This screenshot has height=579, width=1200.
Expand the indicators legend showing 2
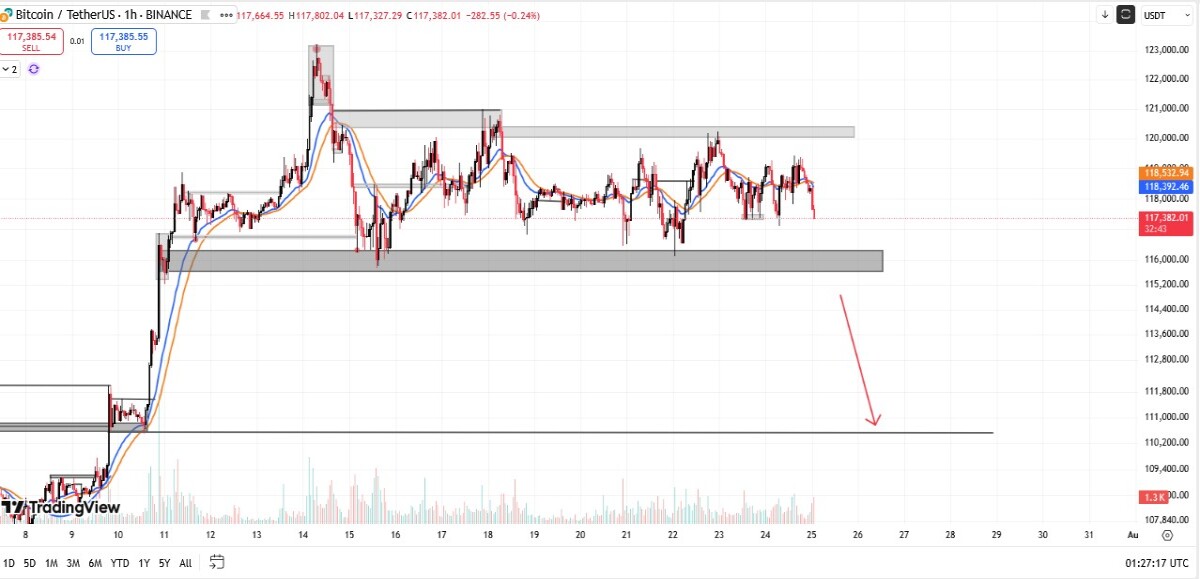click(x=10, y=69)
